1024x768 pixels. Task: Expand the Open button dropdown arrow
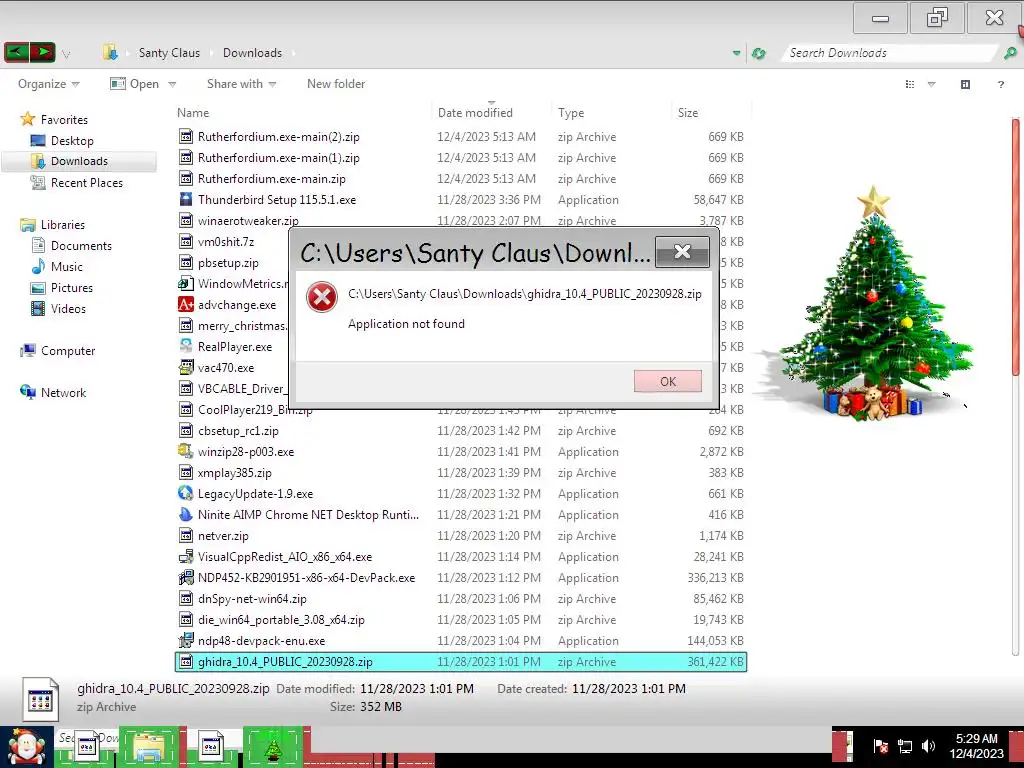click(172, 84)
